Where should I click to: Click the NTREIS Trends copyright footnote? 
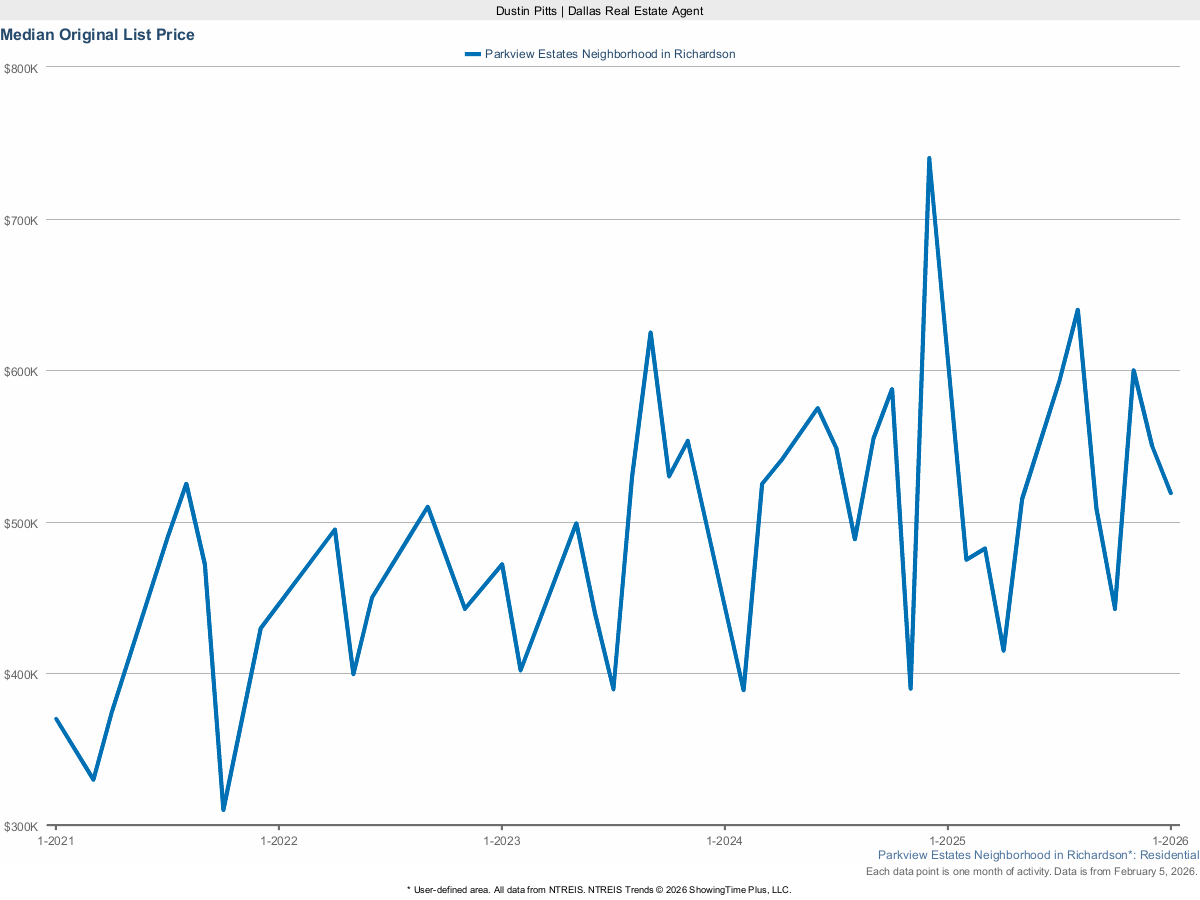click(x=599, y=889)
